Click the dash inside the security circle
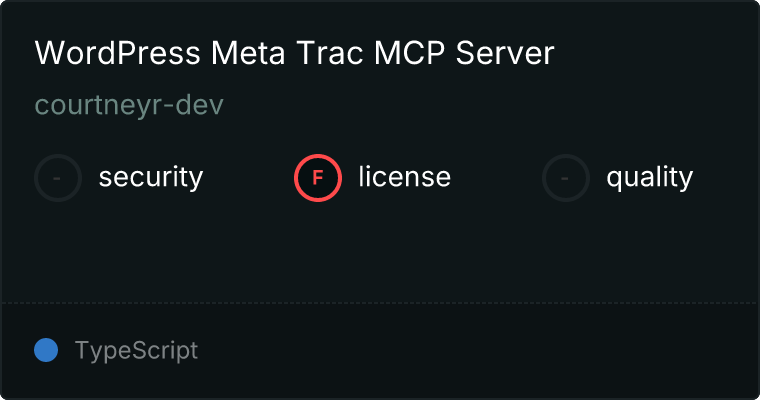Viewport: 760px width, 400px height. [57, 178]
